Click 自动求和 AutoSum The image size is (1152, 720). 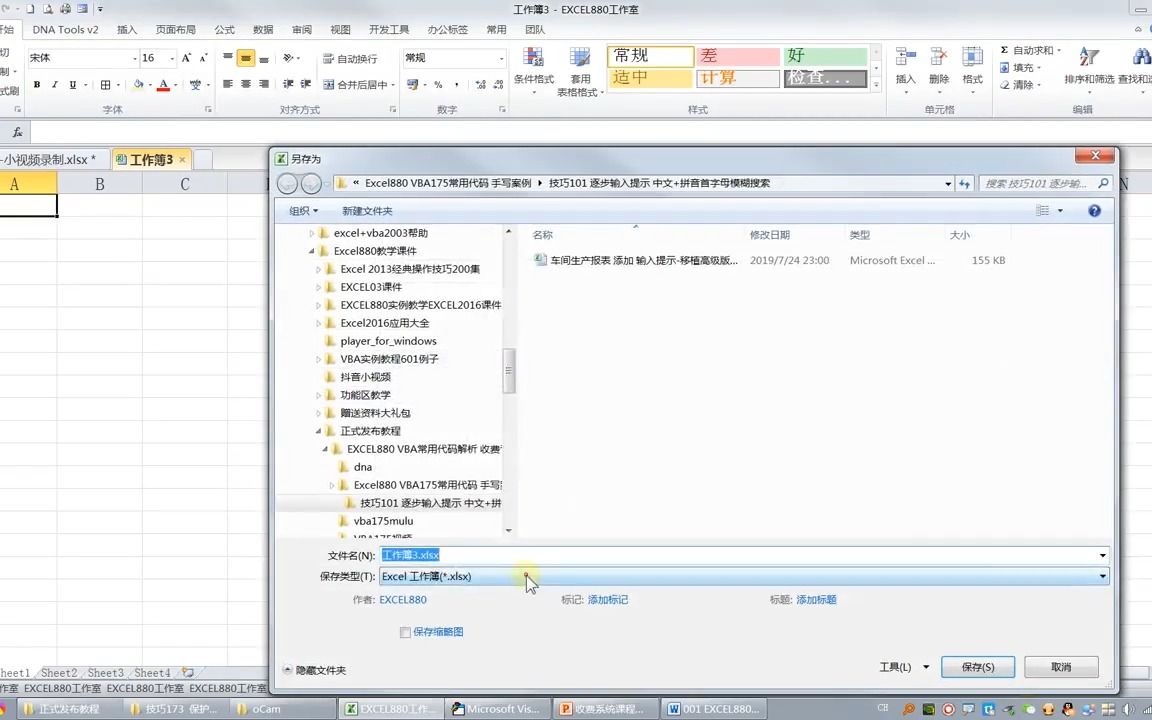click(1029, 50)
